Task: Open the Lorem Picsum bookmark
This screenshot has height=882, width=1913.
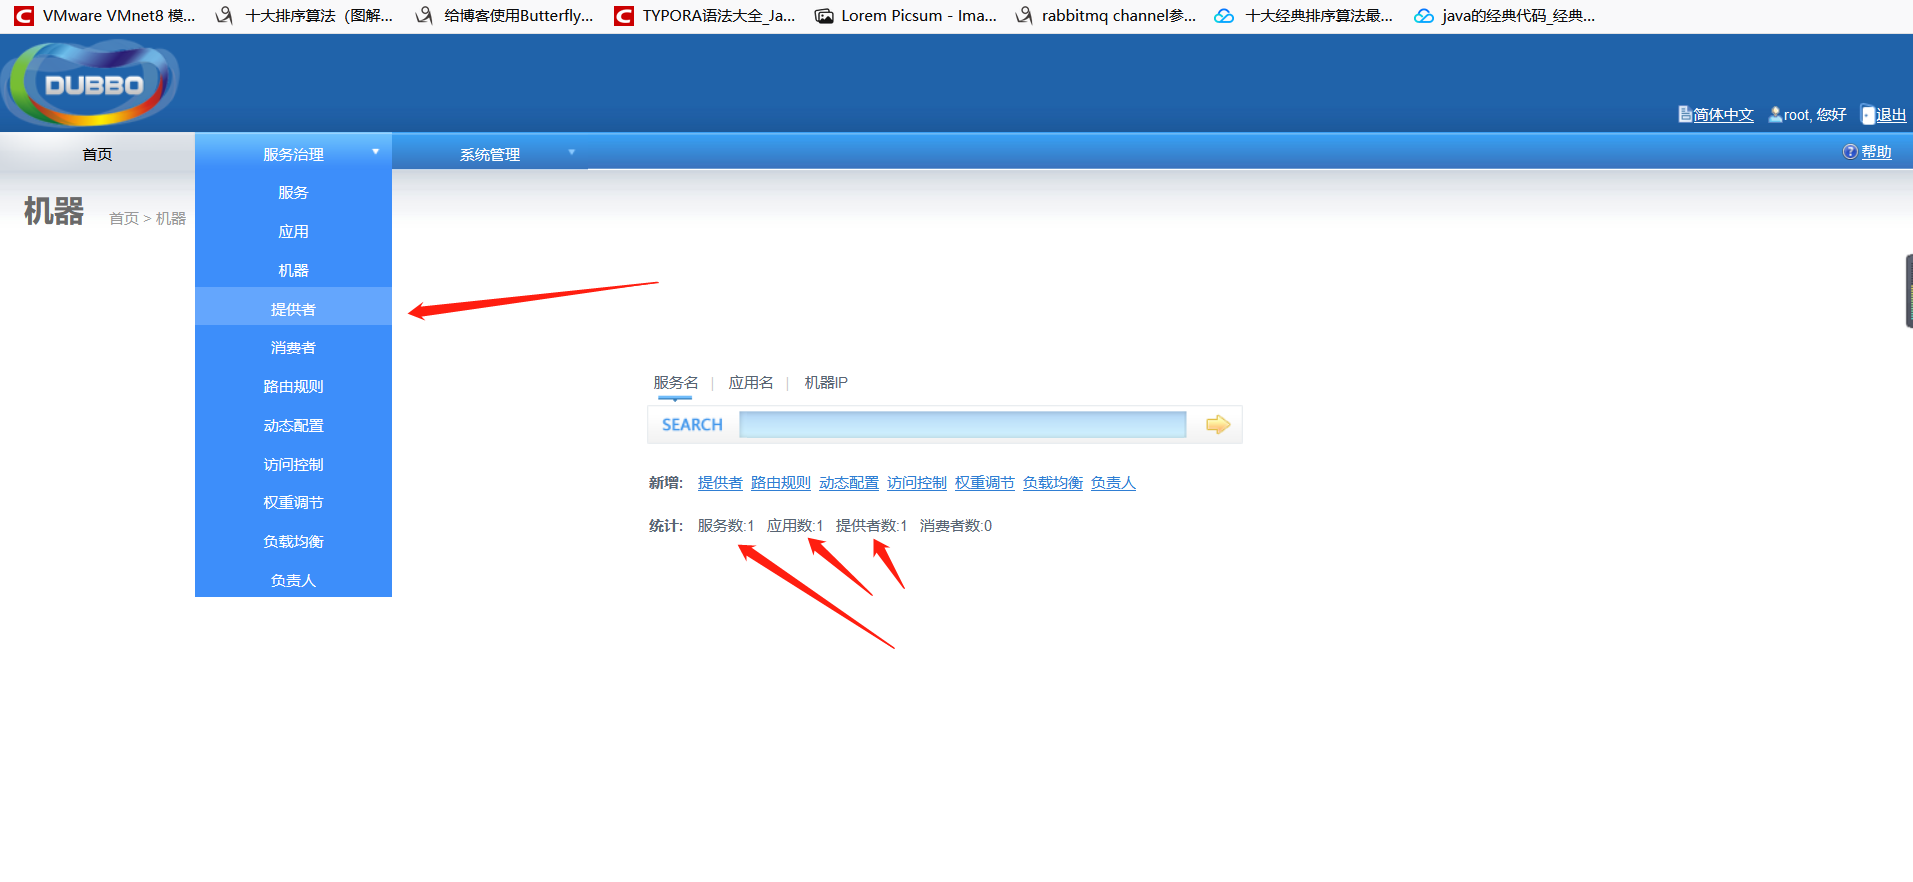Action: point(906,16)
